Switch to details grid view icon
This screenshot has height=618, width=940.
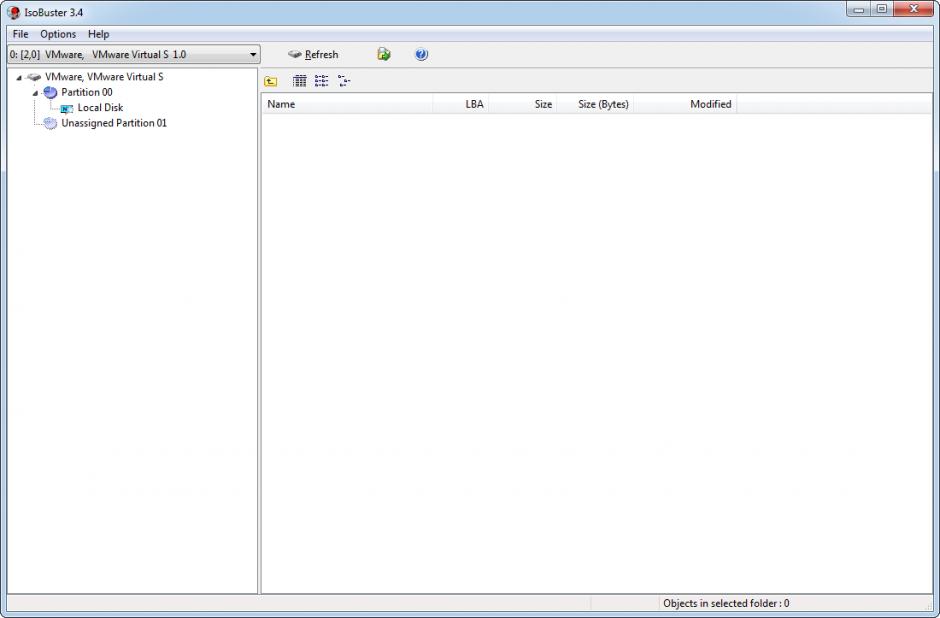point(299,81)
